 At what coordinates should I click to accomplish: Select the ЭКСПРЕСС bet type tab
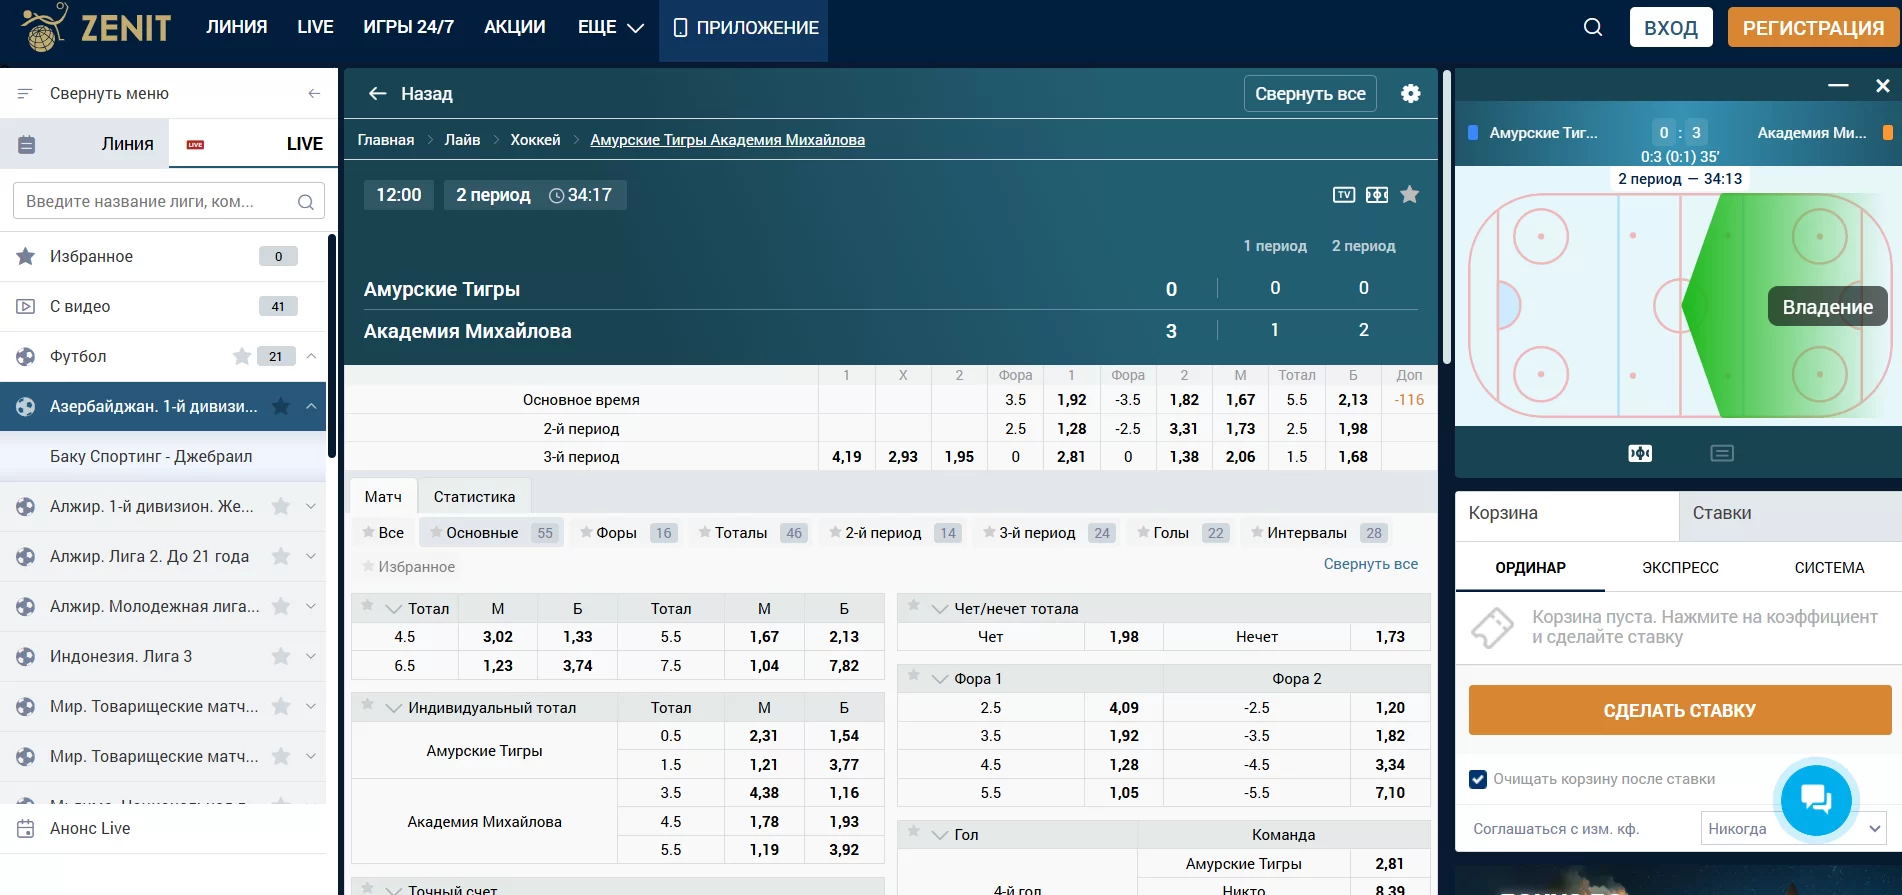click(x=1680, y=568)
